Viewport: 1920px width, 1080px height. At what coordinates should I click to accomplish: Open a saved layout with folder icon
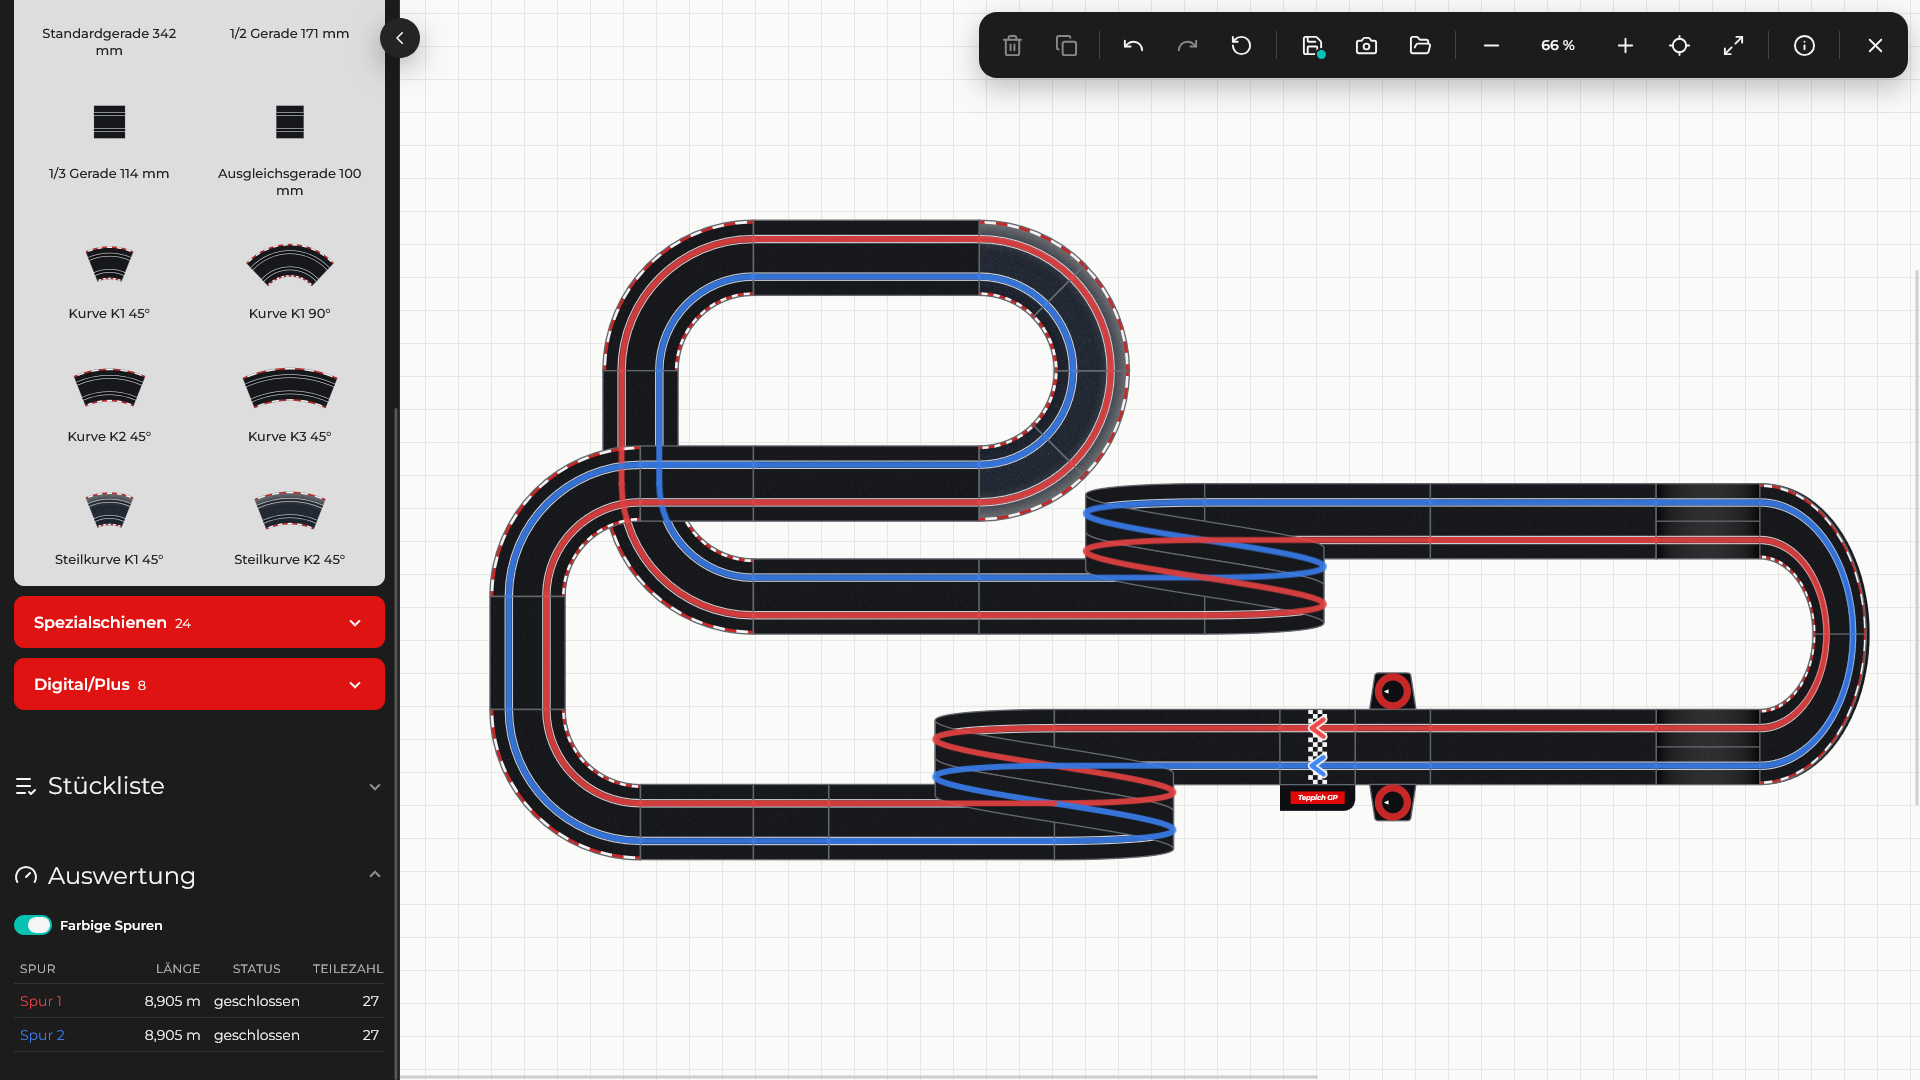1420,45
